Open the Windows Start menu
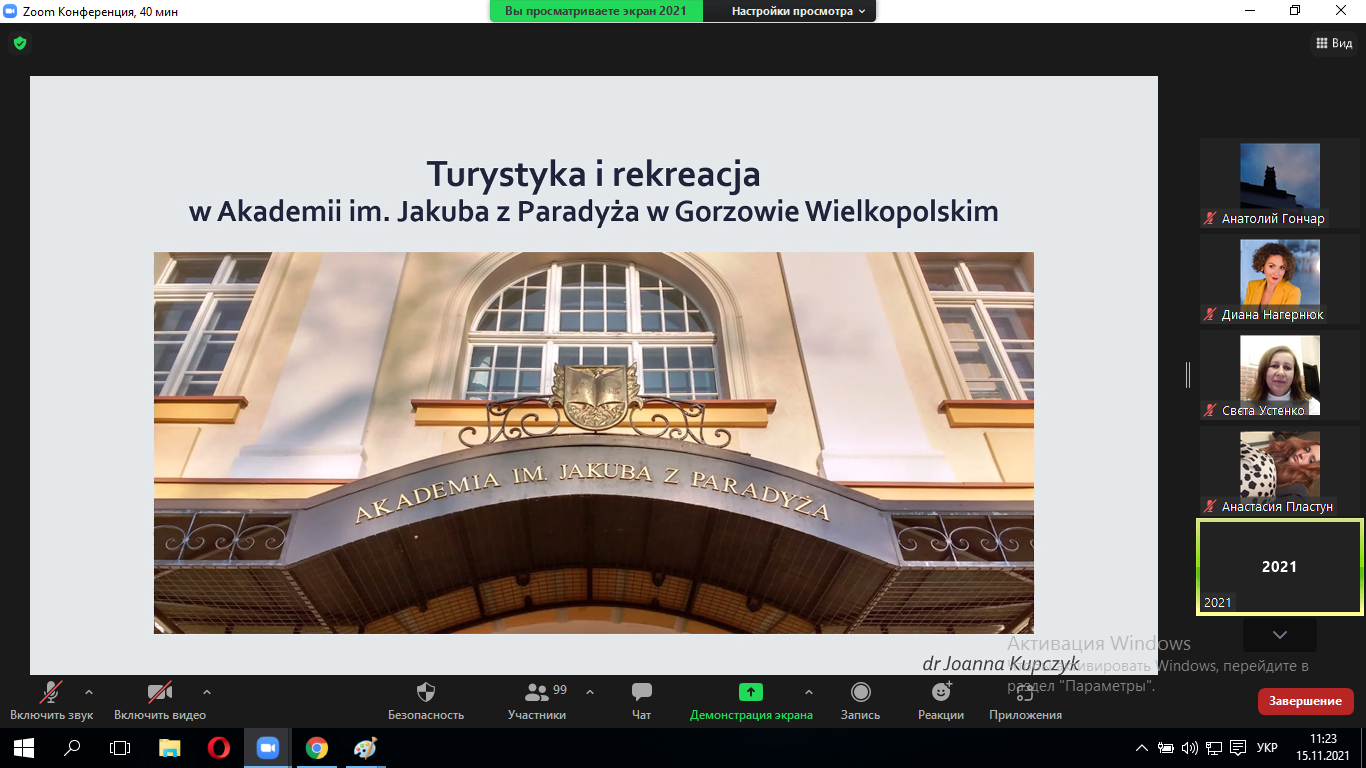The width and height of the screenshot is (1366, 768). 24,747
